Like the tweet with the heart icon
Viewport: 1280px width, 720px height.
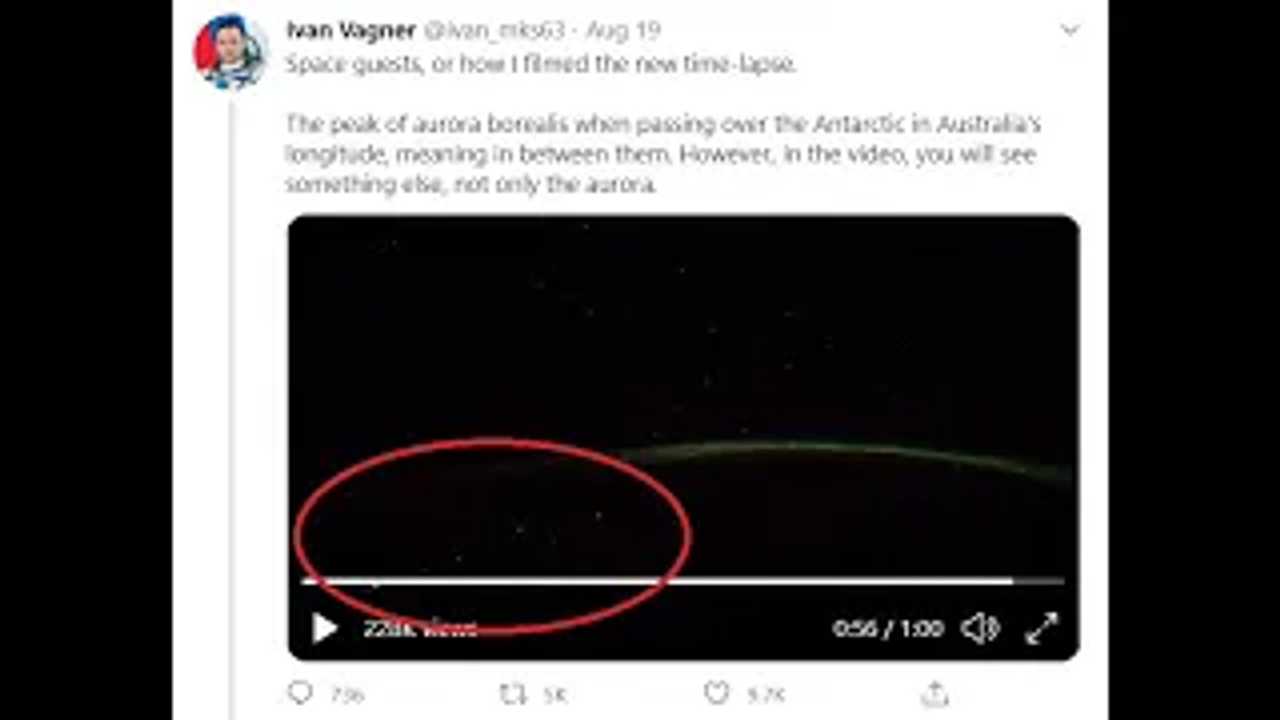(716, 692)
